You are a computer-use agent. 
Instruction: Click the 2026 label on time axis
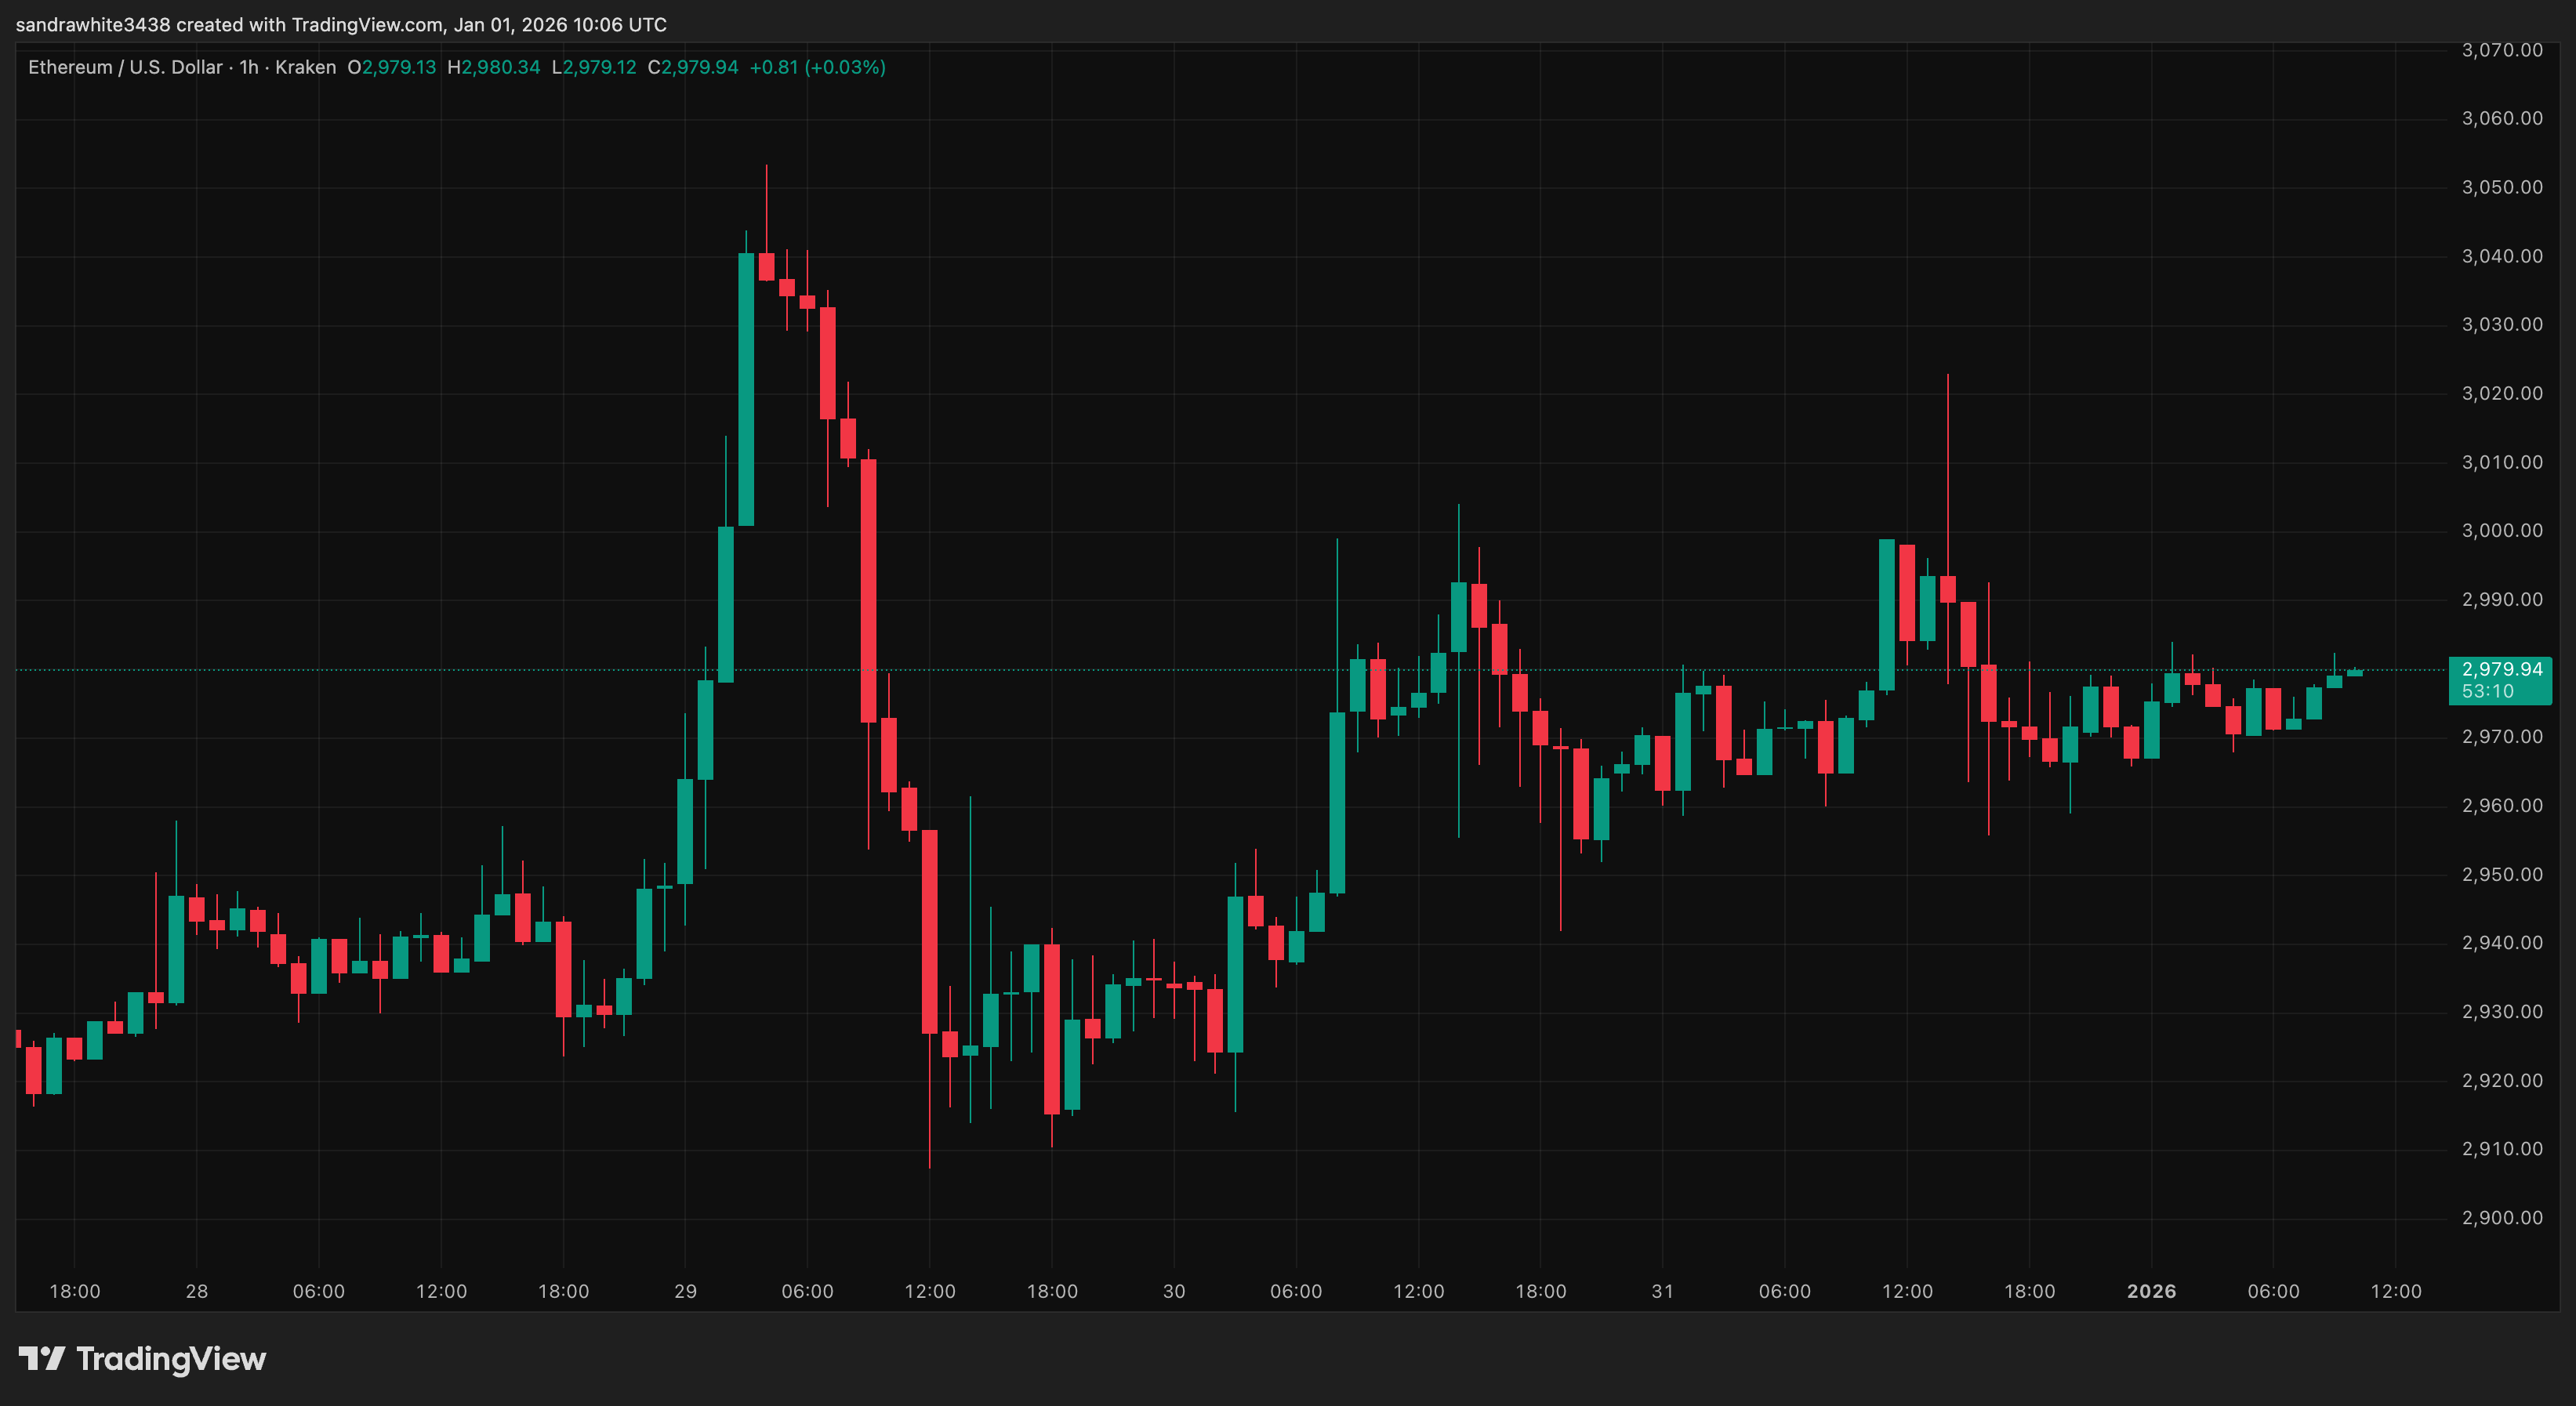pos(2152,1290)
